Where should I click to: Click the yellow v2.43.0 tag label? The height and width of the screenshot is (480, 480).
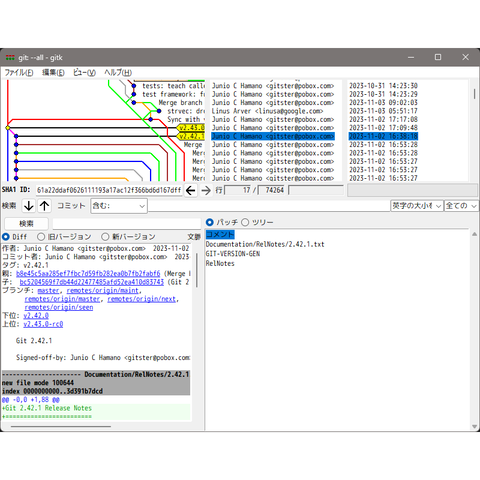click(x=191, y=128)
